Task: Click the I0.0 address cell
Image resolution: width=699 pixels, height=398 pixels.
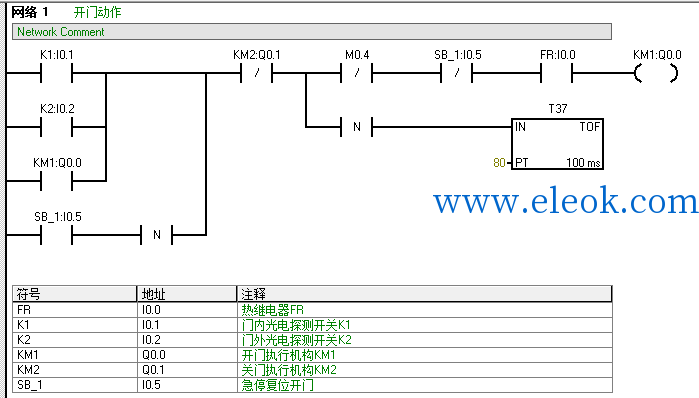Action: (187, 310)
